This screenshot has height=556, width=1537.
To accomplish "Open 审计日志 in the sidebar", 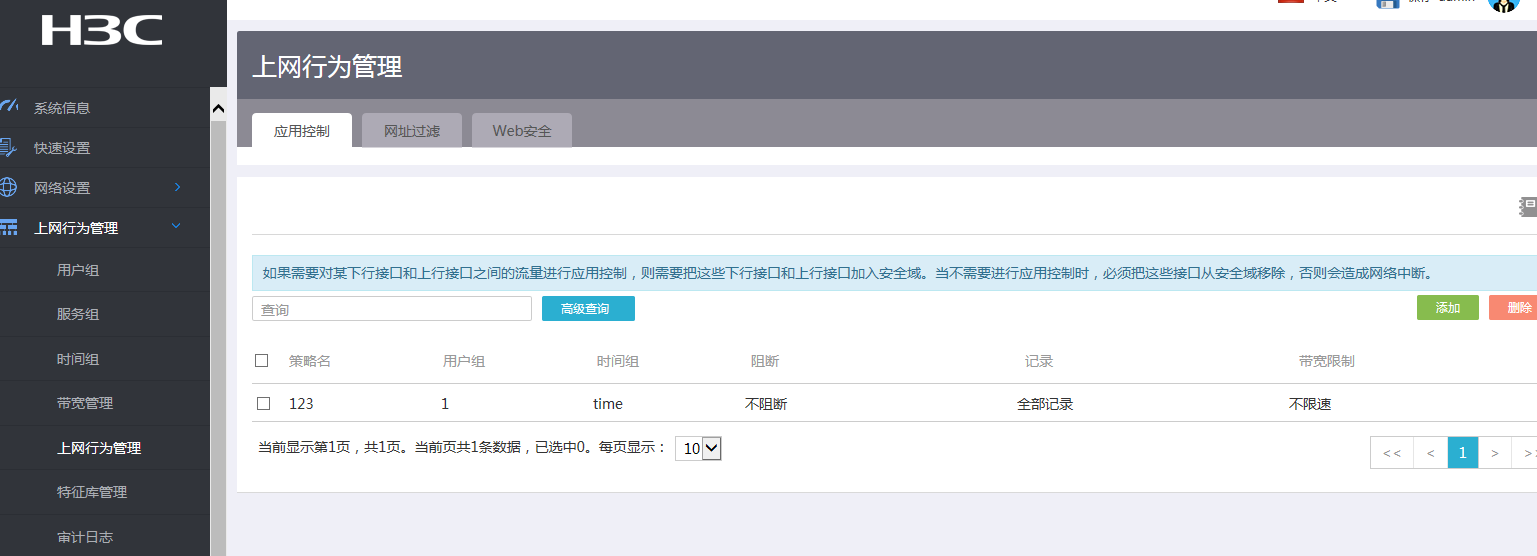I will pyautogui.click(x=85, y=537).
